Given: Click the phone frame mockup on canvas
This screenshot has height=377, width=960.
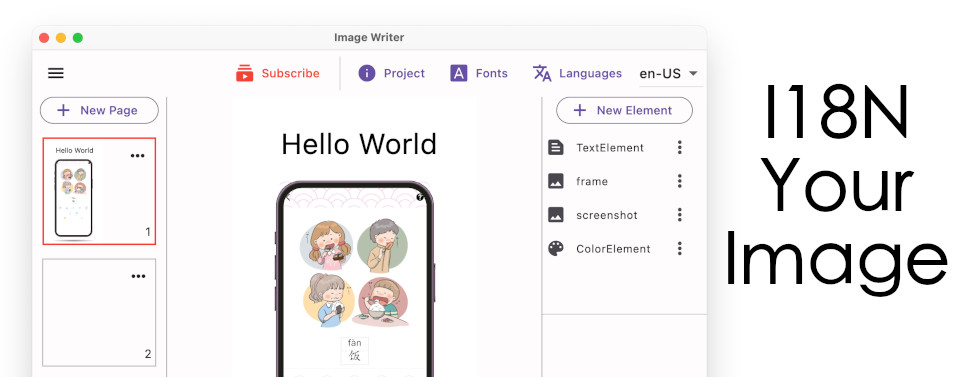Looking at the screenshot, I should tap(355, 278).
